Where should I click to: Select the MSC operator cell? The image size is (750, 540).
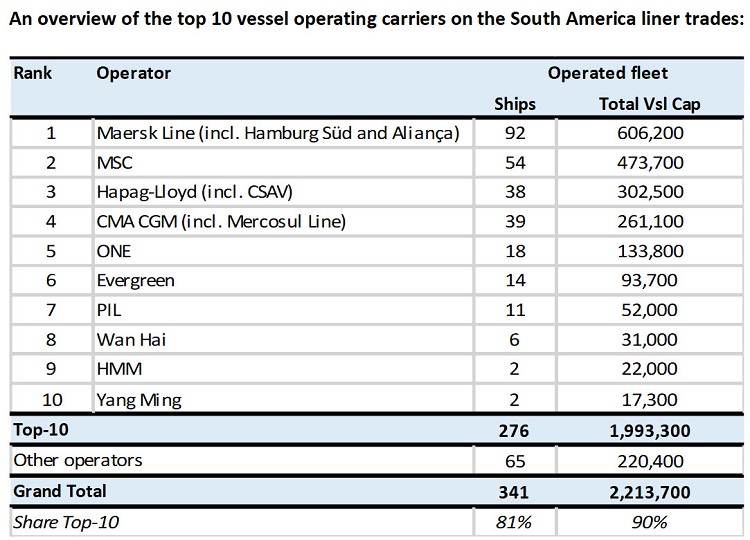[283, 163]
